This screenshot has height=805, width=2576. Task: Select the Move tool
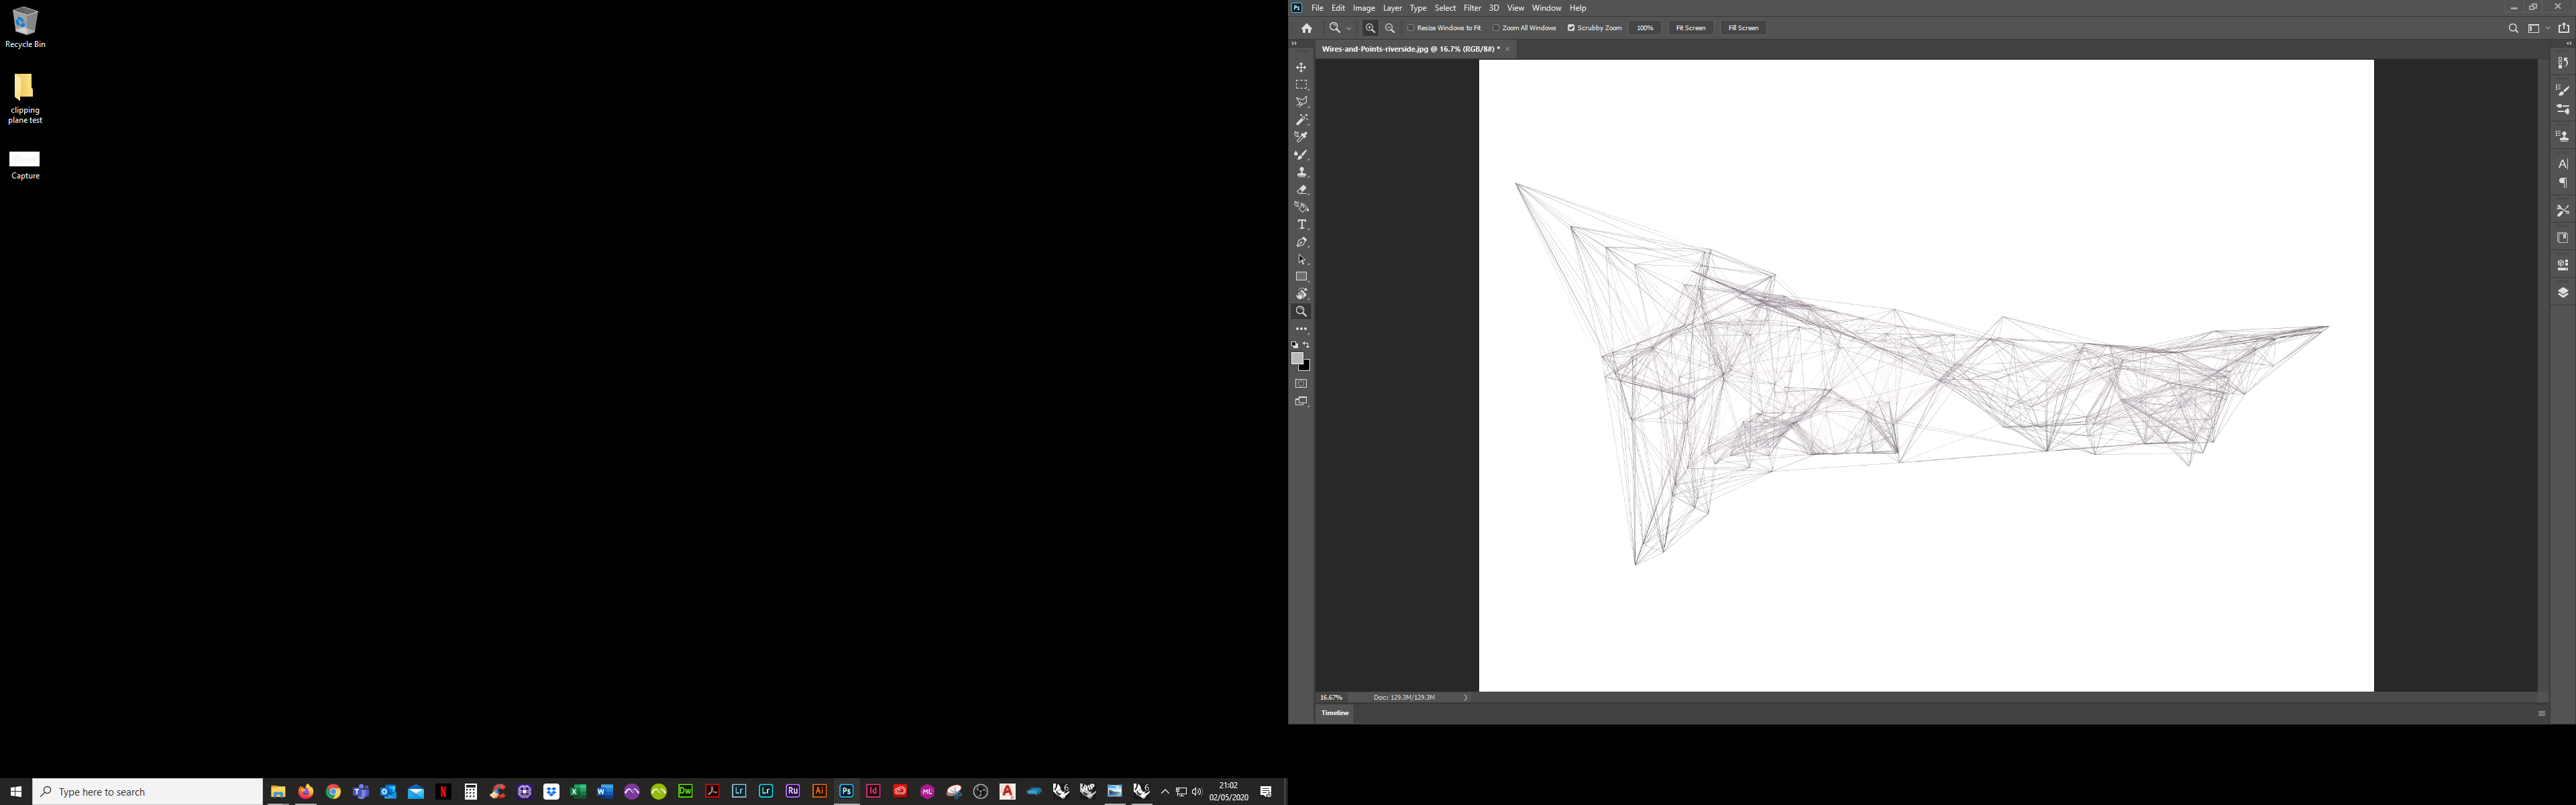tap(1301, 67)
